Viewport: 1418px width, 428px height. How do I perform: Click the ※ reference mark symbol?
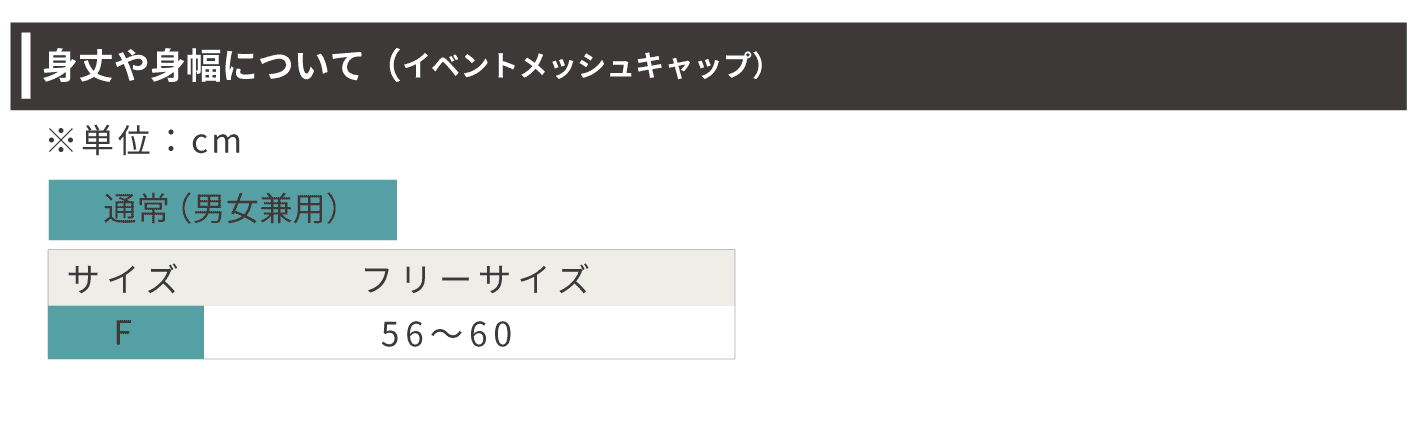click(x=61, y=142)
